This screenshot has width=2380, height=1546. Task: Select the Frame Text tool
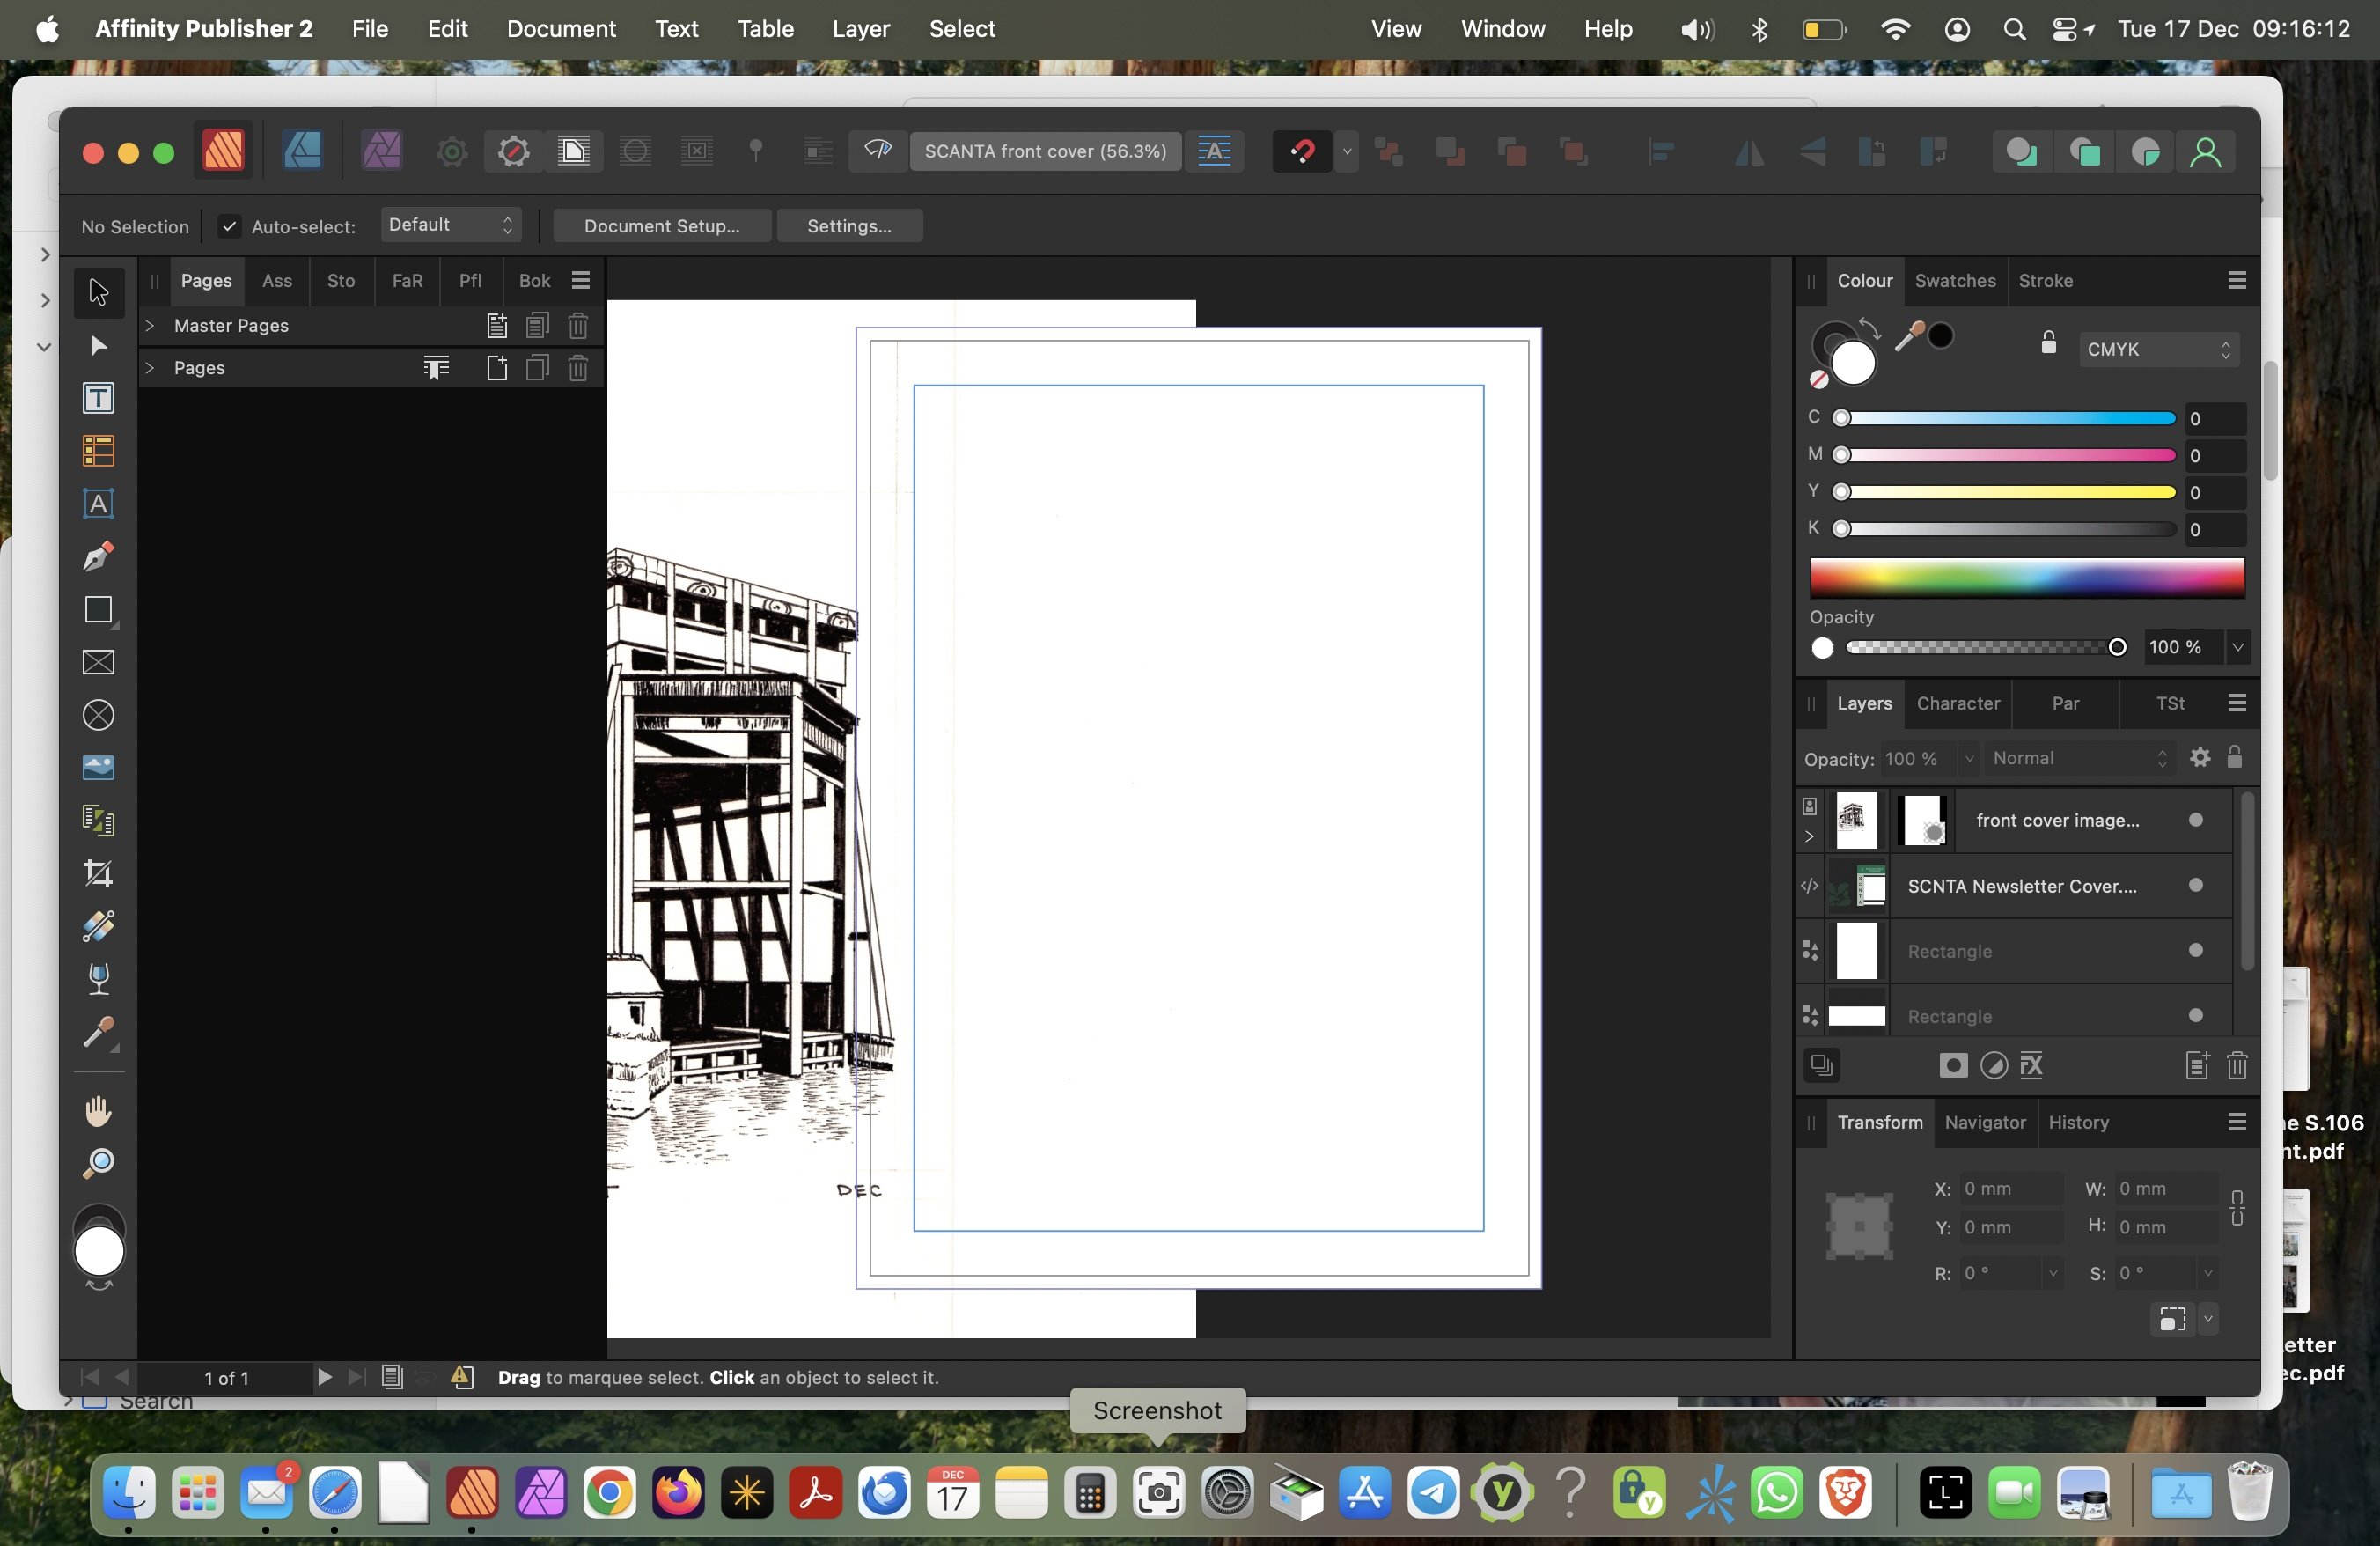pyautogui.click(x=98, y=398)
